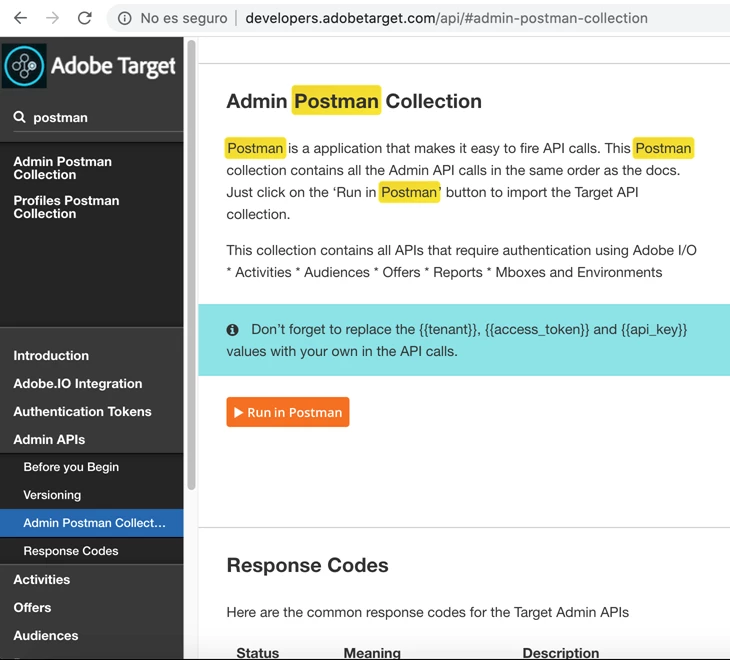This screenshot has width=730, height=660.
Task: Go to the Introduction section
Action: click(51, 356)
